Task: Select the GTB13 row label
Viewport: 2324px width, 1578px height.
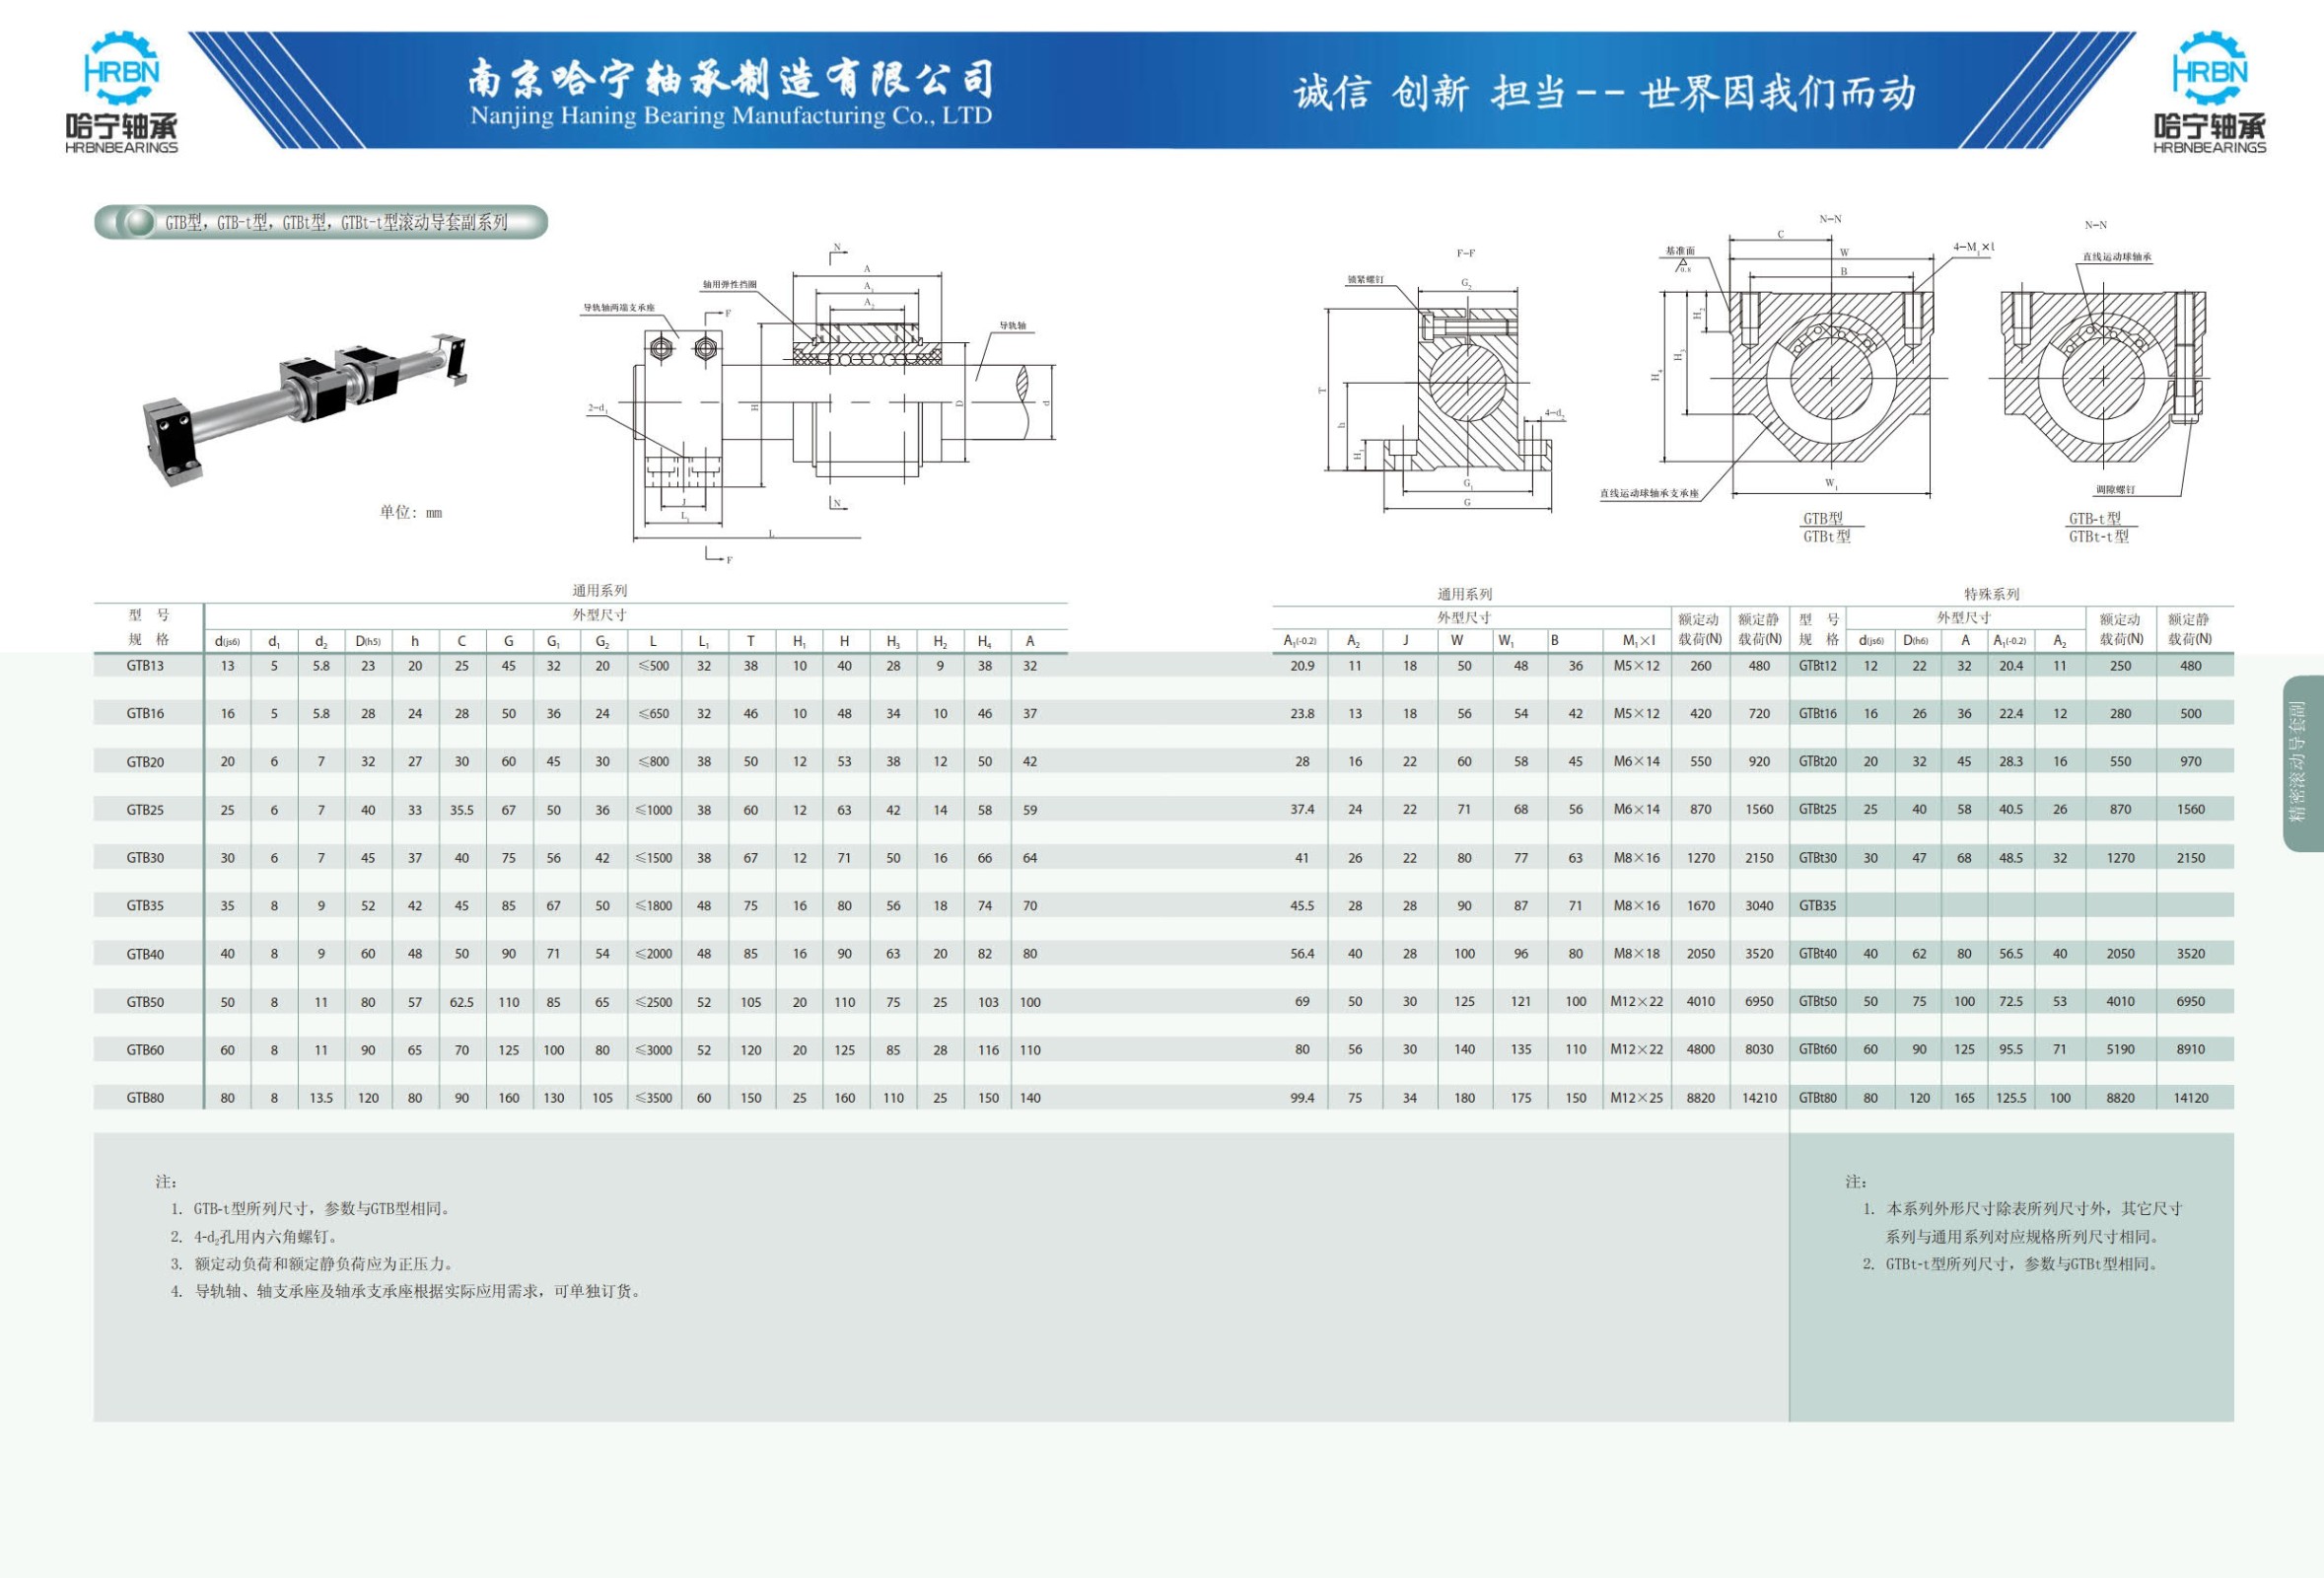Action: [x=146, y=666]
